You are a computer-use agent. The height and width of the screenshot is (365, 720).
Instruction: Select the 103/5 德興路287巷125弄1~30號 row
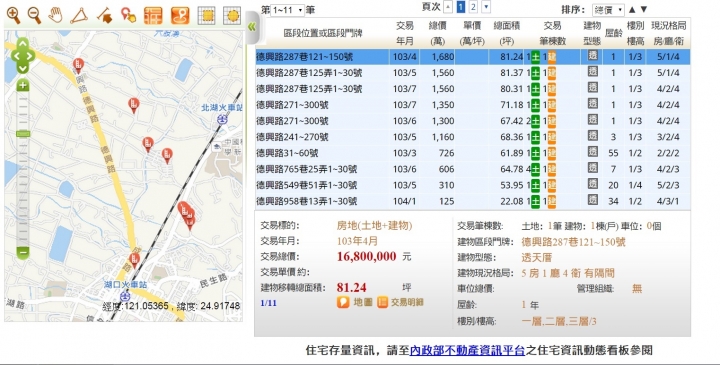click(472, 73)
